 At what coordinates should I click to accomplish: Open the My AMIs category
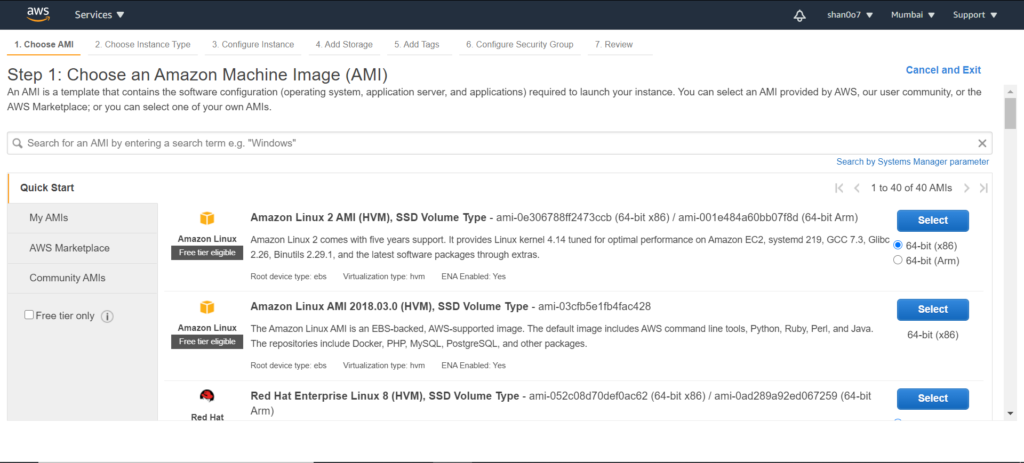point(82,218)
